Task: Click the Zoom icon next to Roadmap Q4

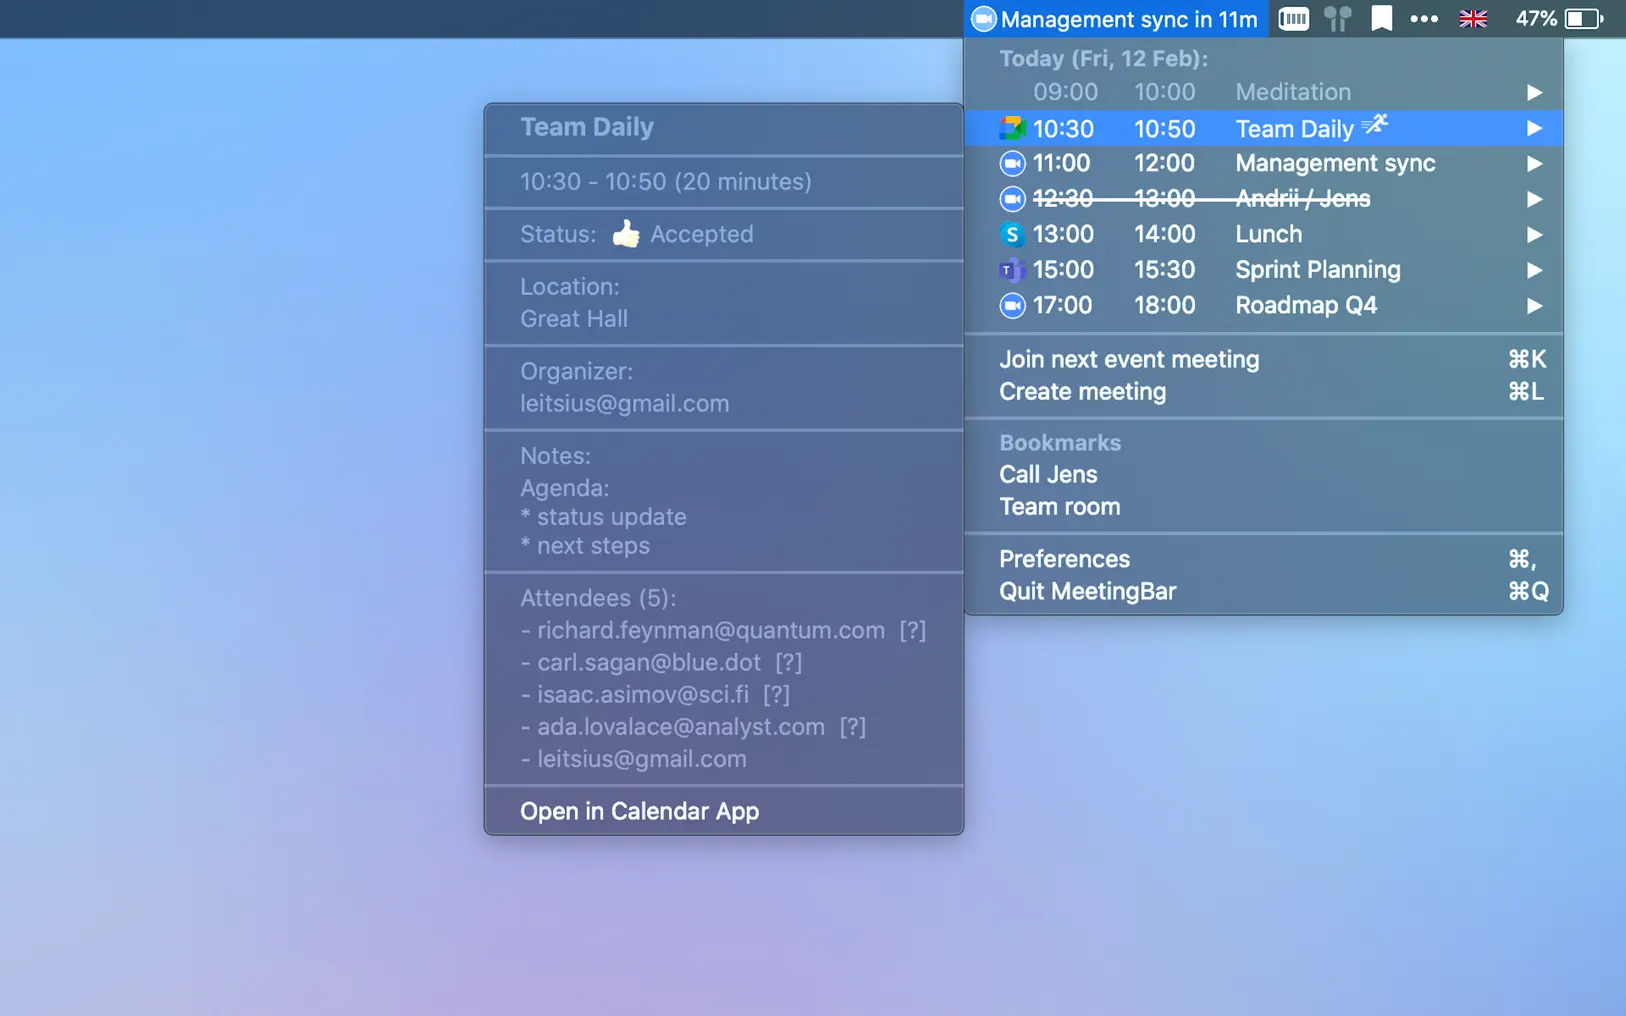Action: tap(1012, 305)
